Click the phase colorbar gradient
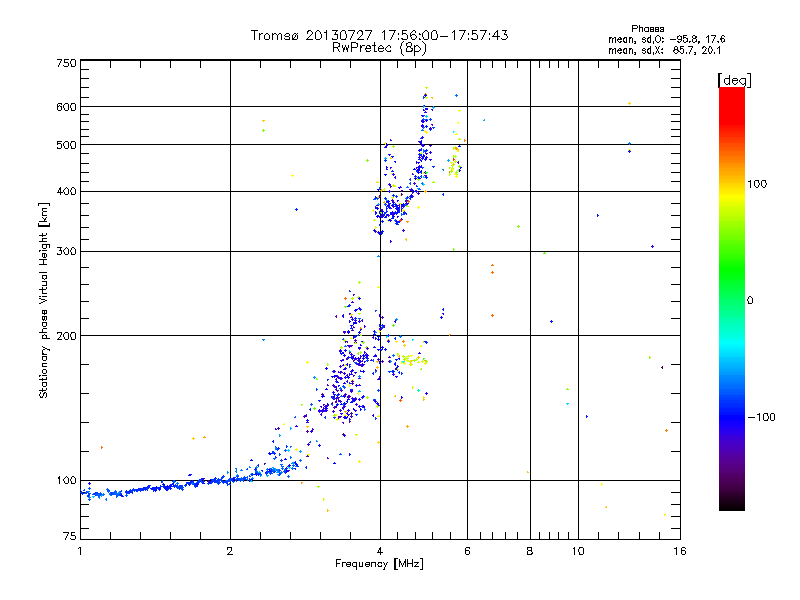Viewport: 800px width, 600px height. click(x=732, y=299)
